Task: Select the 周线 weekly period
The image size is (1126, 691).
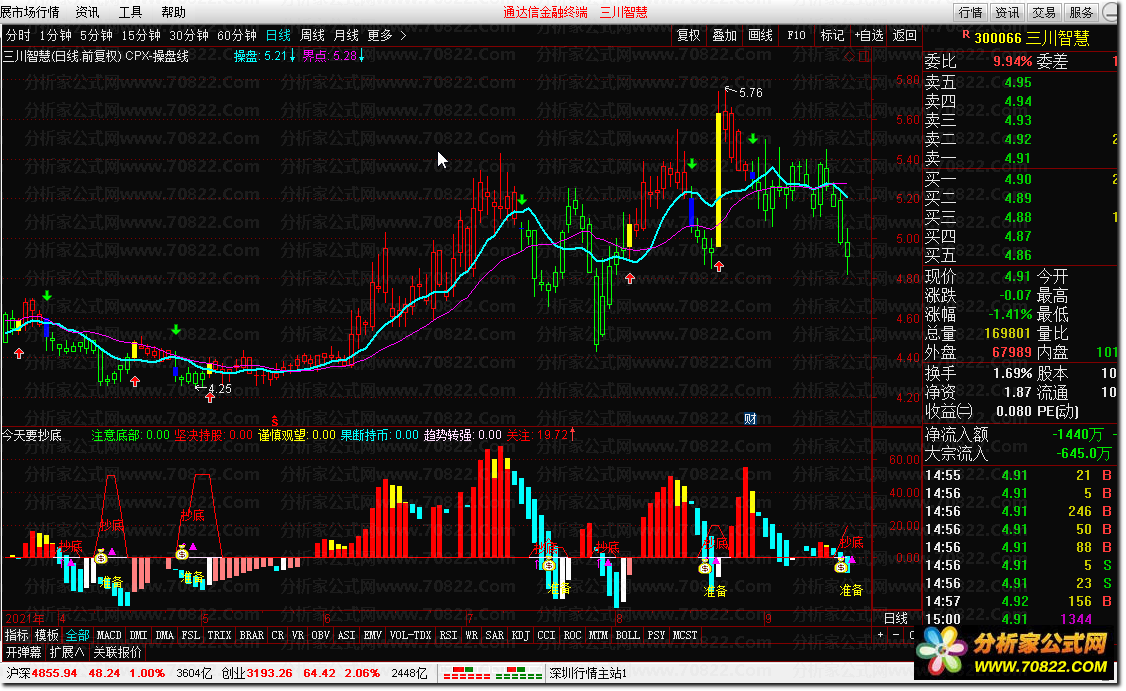Action: tap(312, 35)
